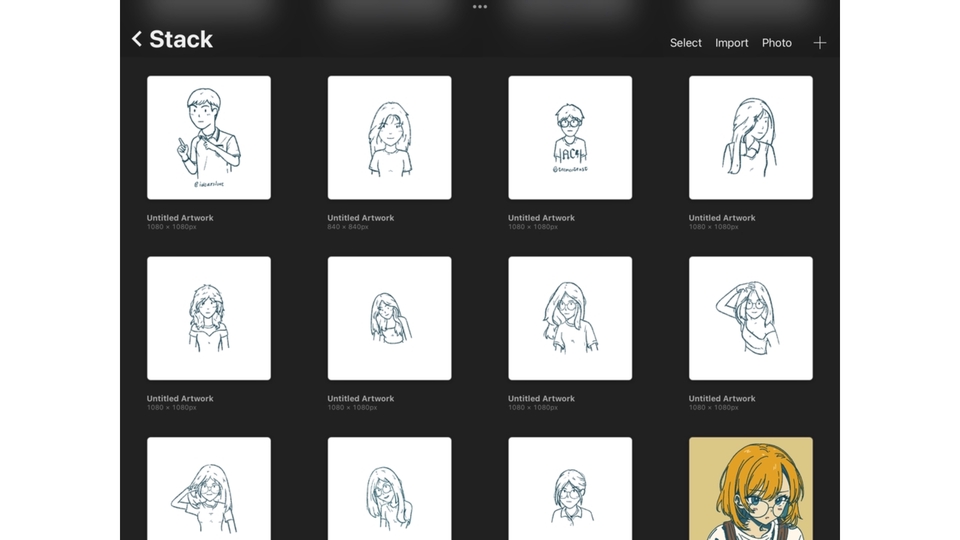
Task: Open the colored orange-haired girl artwork
Action: pyautogui.click(x=750, y=489)
